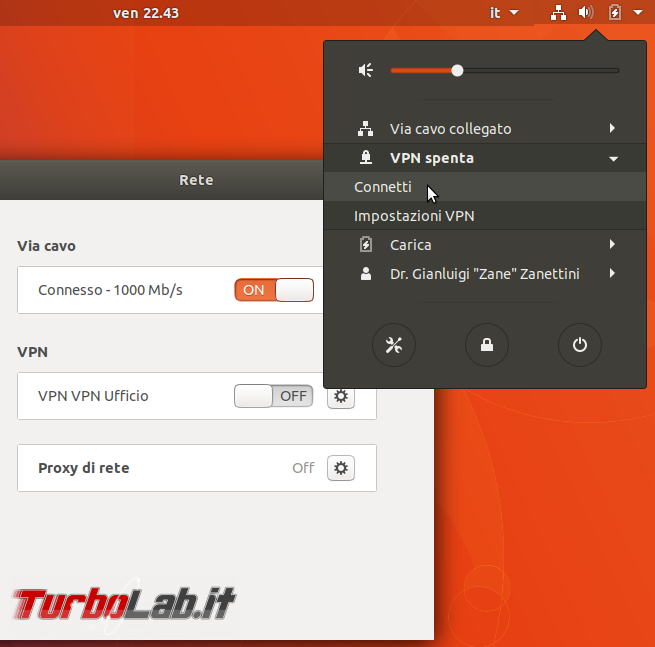This screenshot has width=655, height=647.
Task: Click the VPN spenta menu item
Action: click(x=485, y=158)
